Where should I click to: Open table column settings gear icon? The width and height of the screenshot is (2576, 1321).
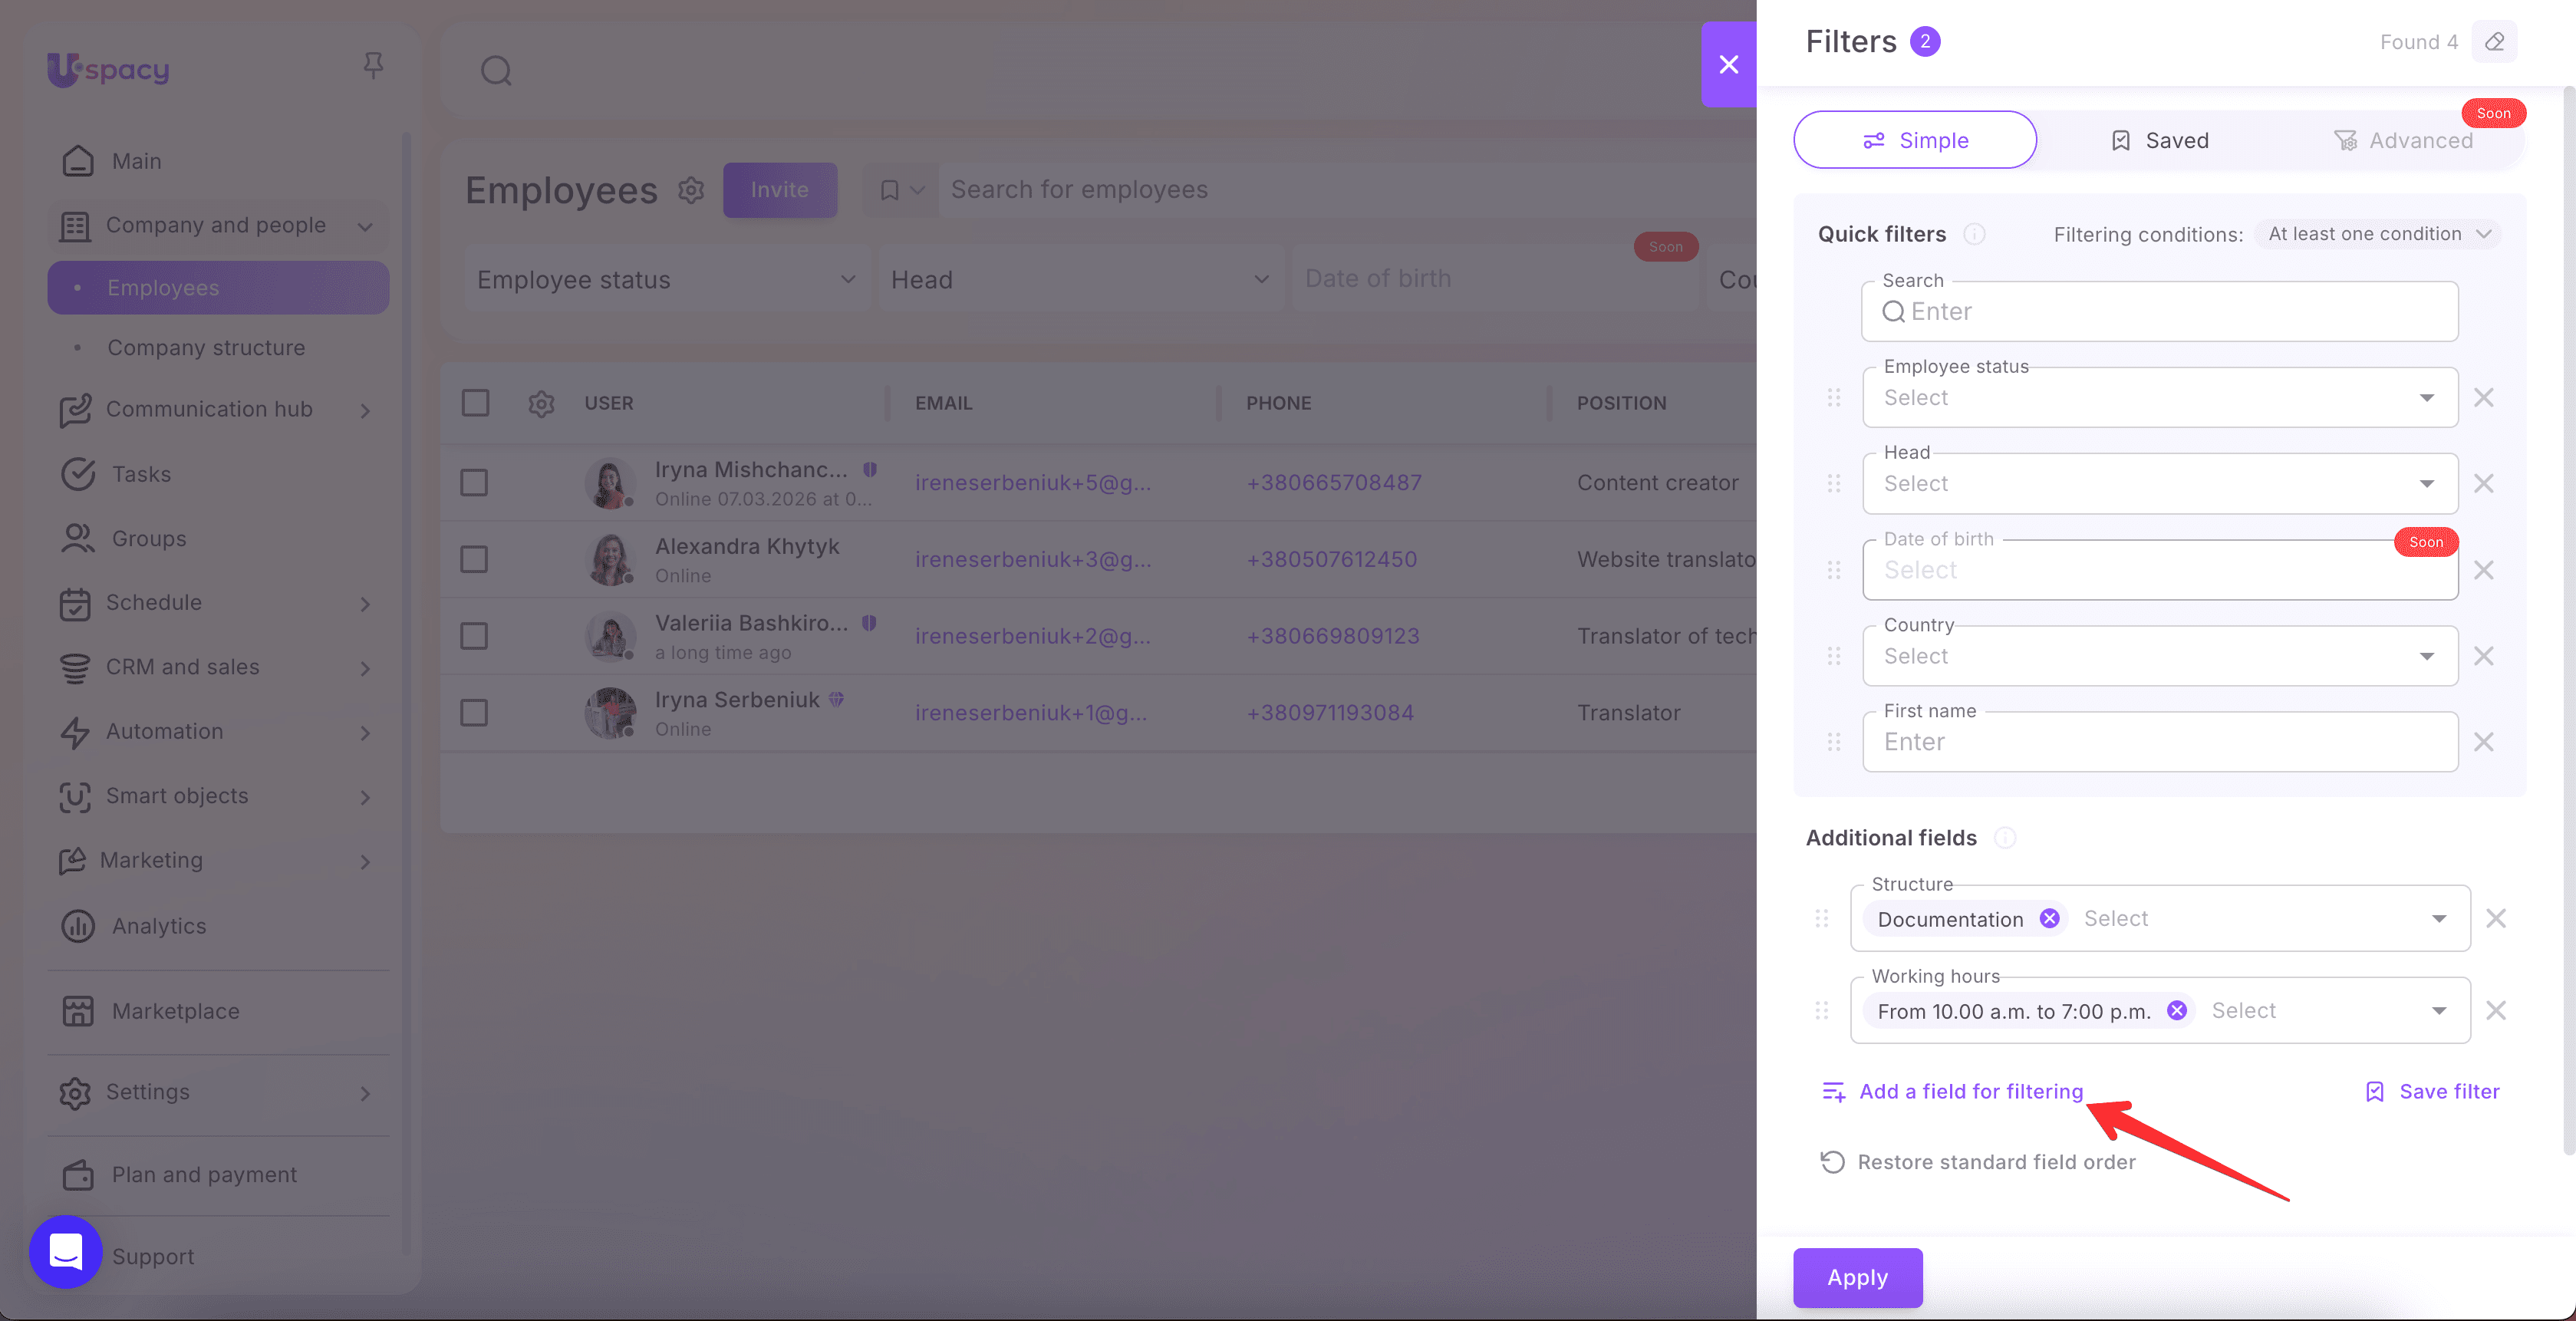(541, 404)
